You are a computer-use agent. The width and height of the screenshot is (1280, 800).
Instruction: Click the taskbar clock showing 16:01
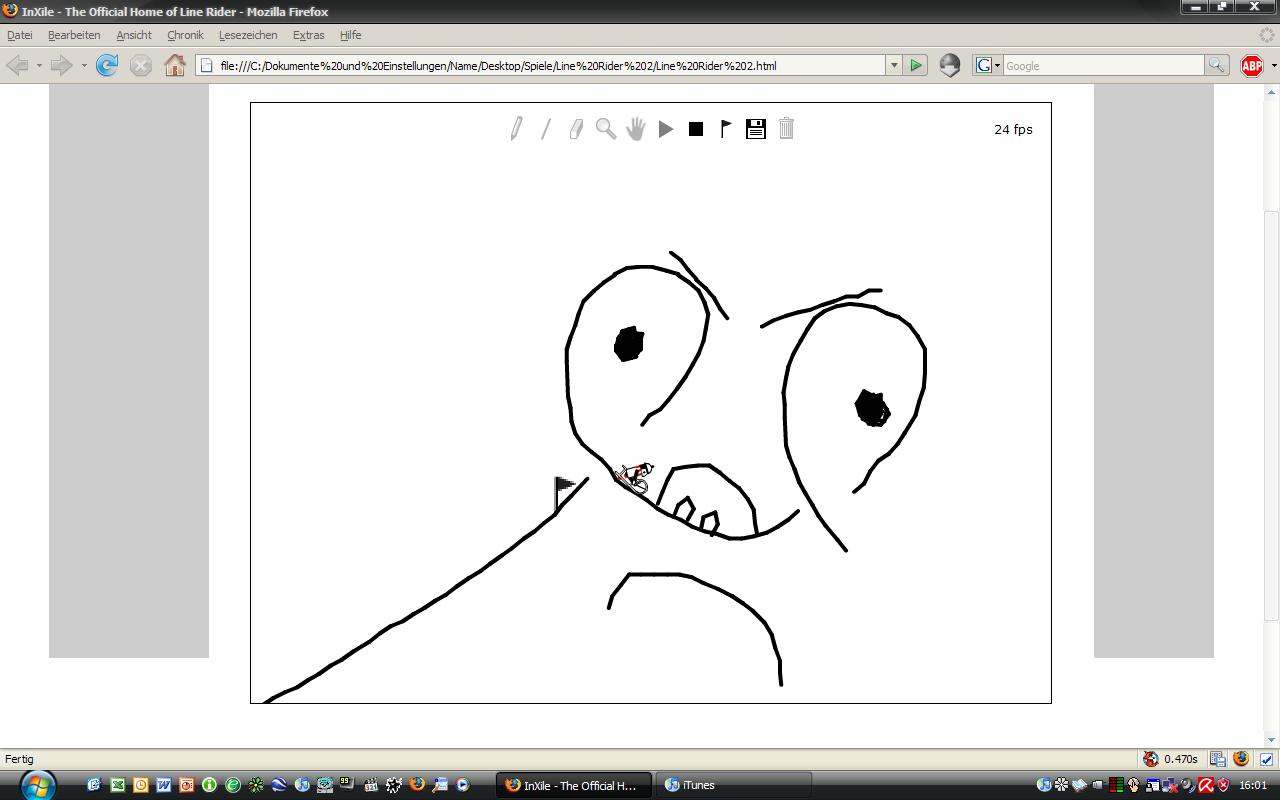[1253, 785]
